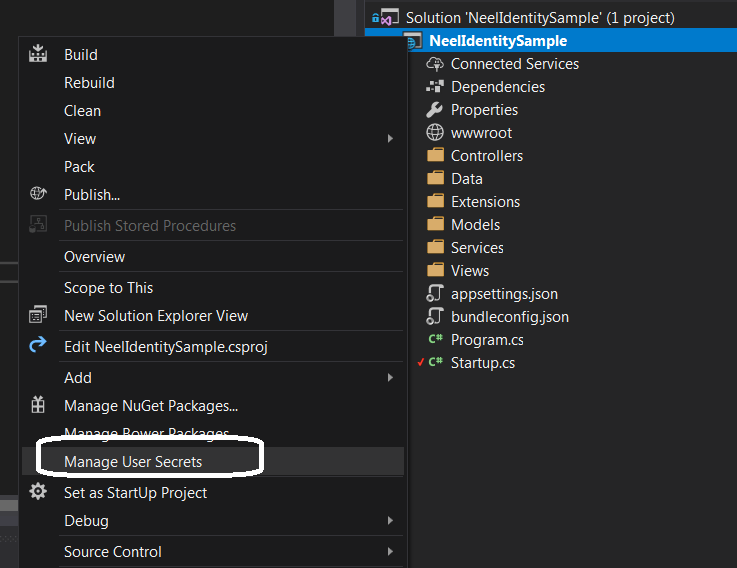The width and height of the screenshot is (737, 568).
Task: Click the gear icon for StartUp Project
Action: tap(38, 492)
